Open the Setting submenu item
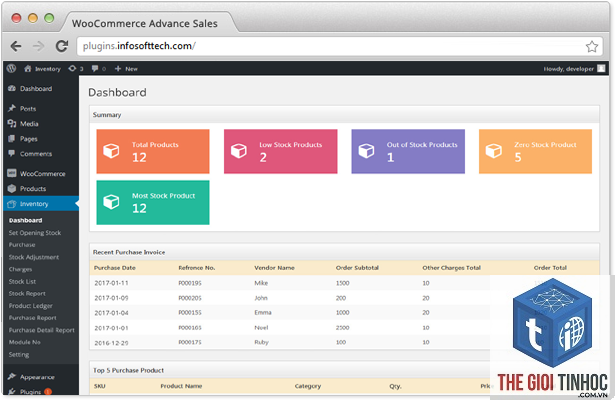 point(19,355)
